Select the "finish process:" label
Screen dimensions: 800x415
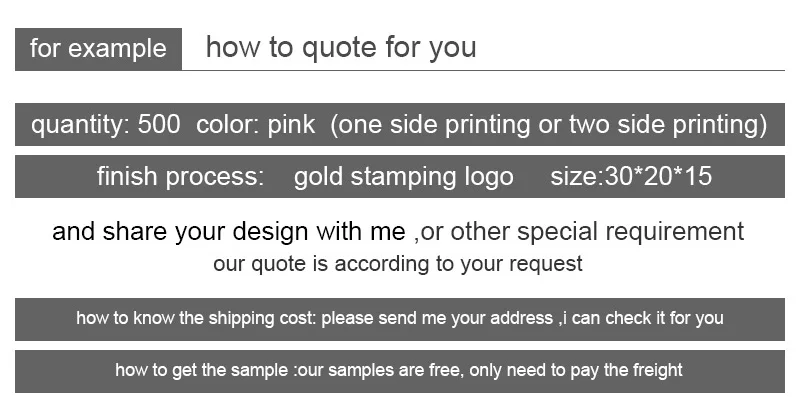point(180,177)
